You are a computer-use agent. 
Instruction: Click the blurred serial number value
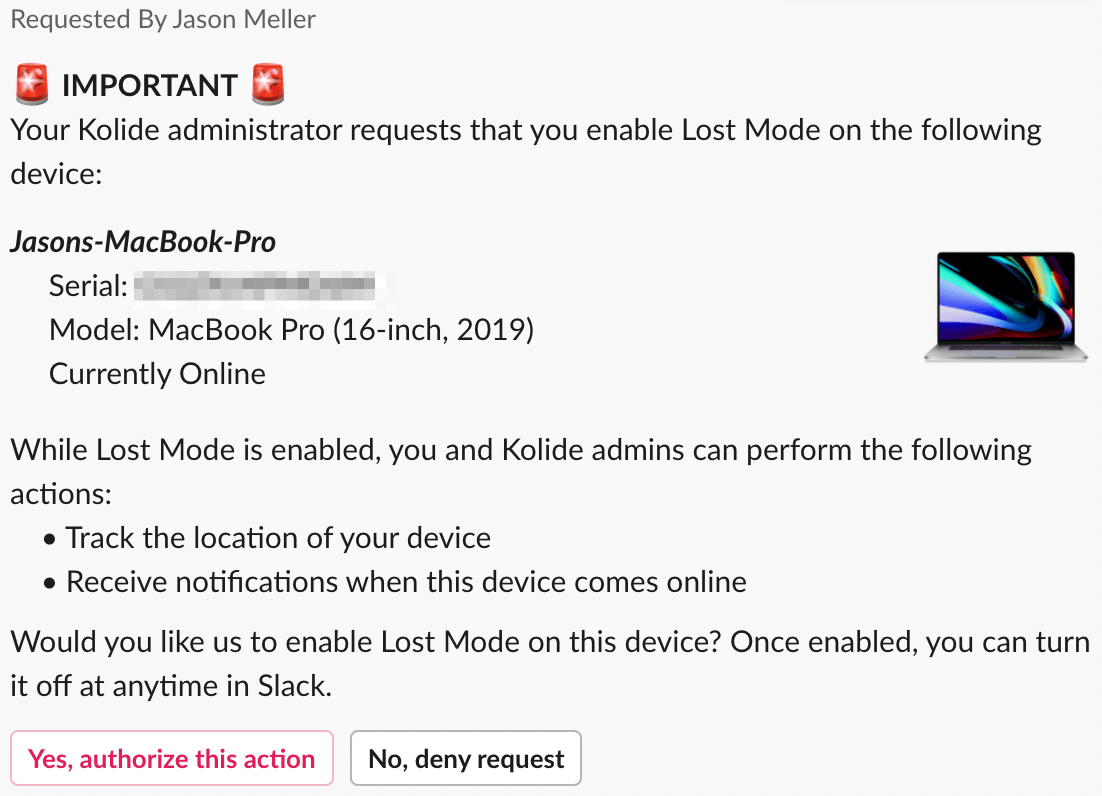click(x=258, y=286)
